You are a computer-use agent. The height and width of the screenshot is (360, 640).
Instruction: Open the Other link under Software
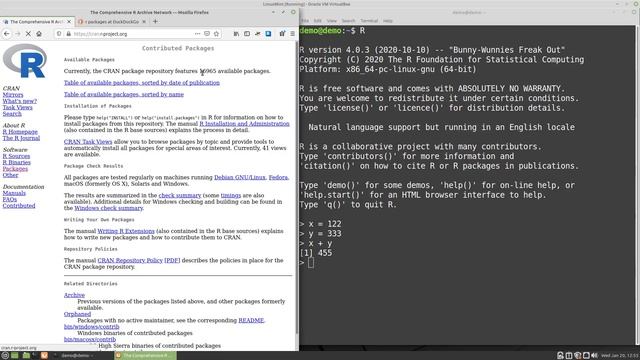click(10, 175)
